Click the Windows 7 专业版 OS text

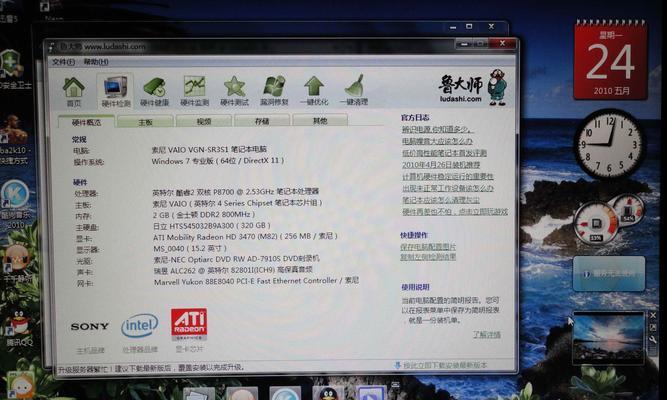tap(218, 161)
